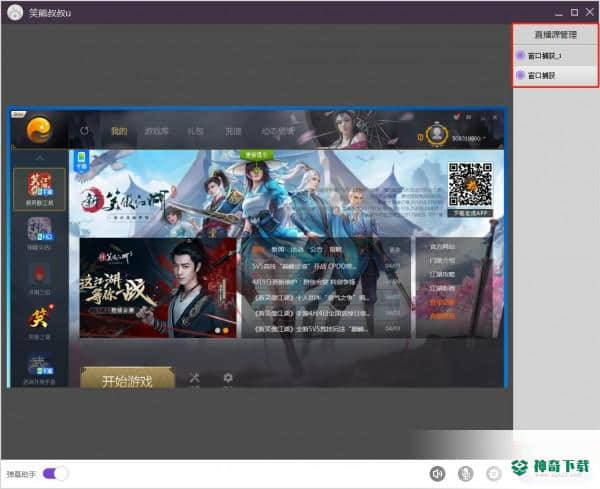Open the wrench repair tool icon
Image resolution: width=600 pixels, height=489 pixels.
click(x=195, y=378)
